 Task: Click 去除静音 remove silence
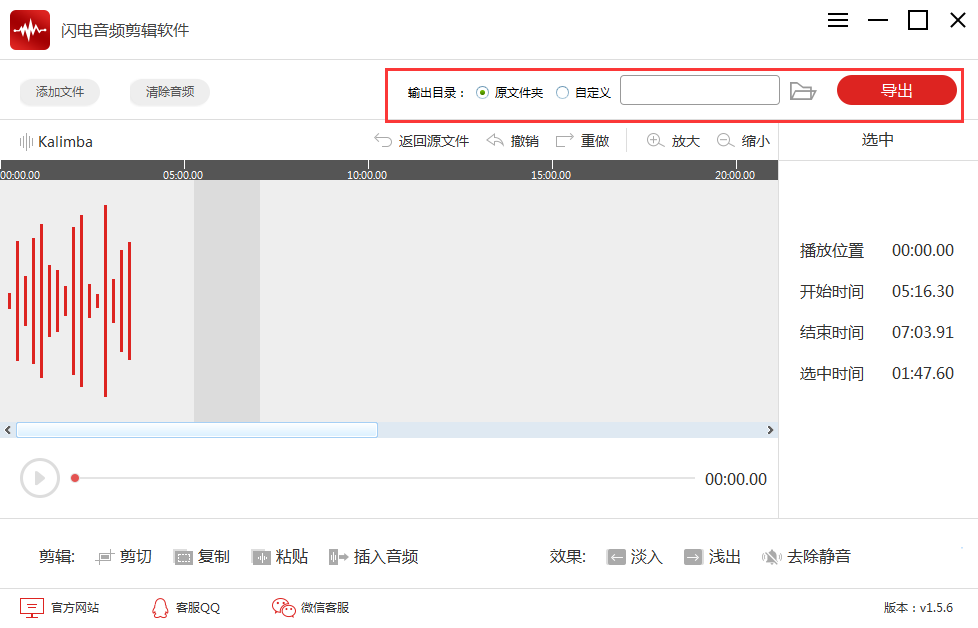point(806,556)
